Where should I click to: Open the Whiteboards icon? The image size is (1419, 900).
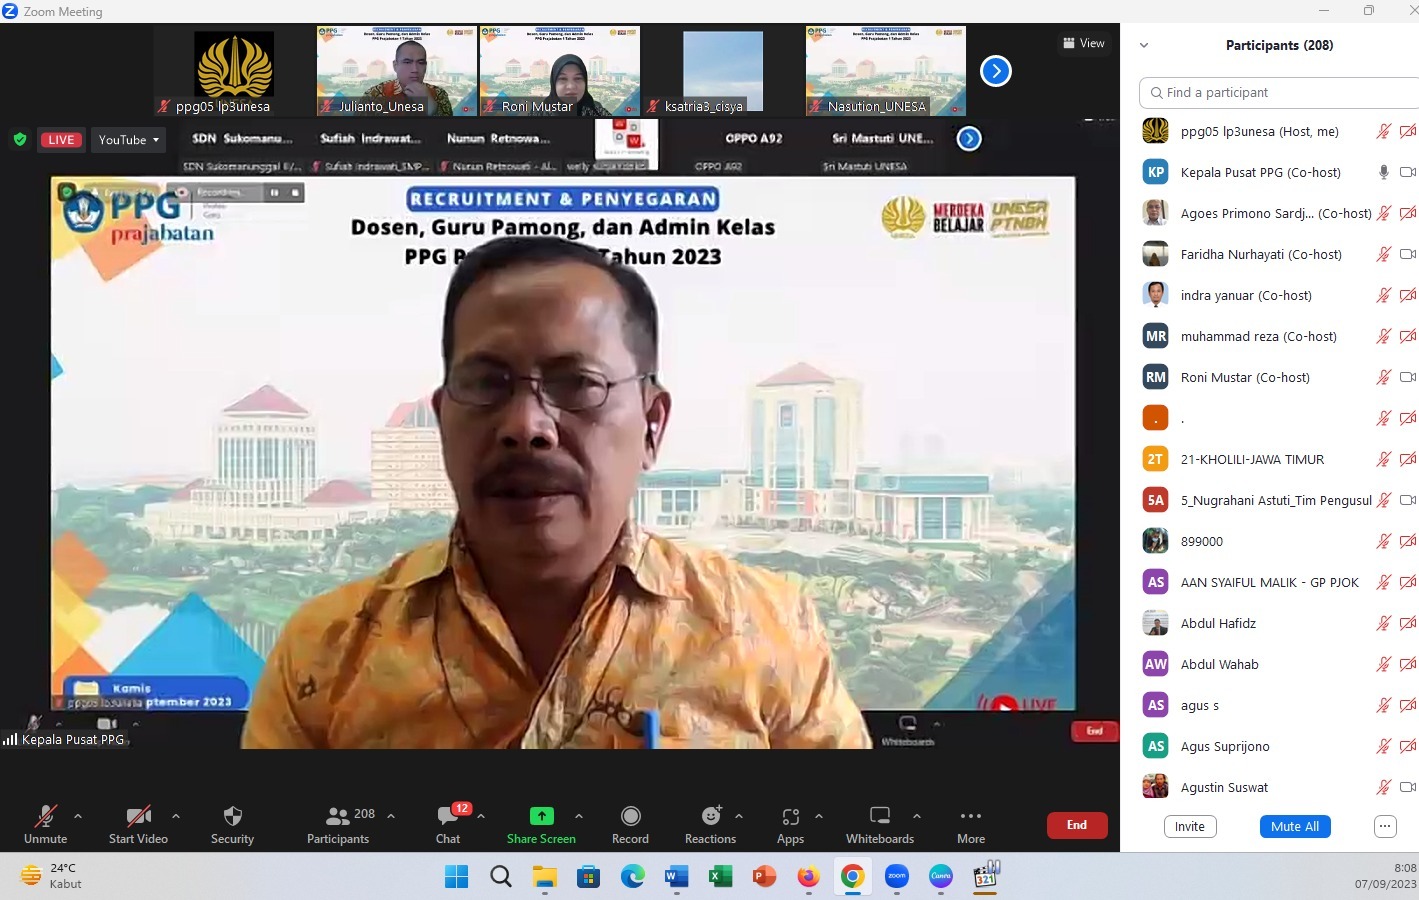pos(880,816)
